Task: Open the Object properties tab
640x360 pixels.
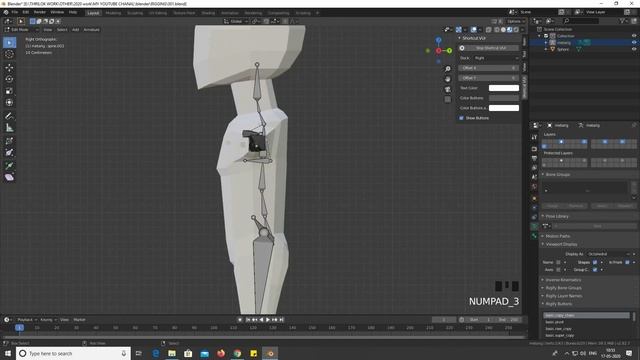Action: (x=534, y=198)
